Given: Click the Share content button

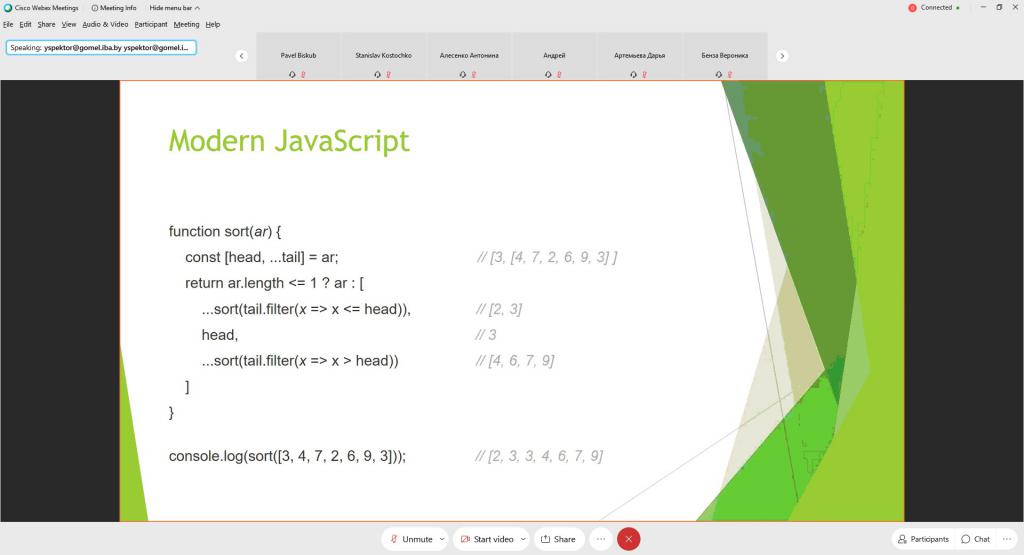Looking at the screenshot, I should click(558, 539).
